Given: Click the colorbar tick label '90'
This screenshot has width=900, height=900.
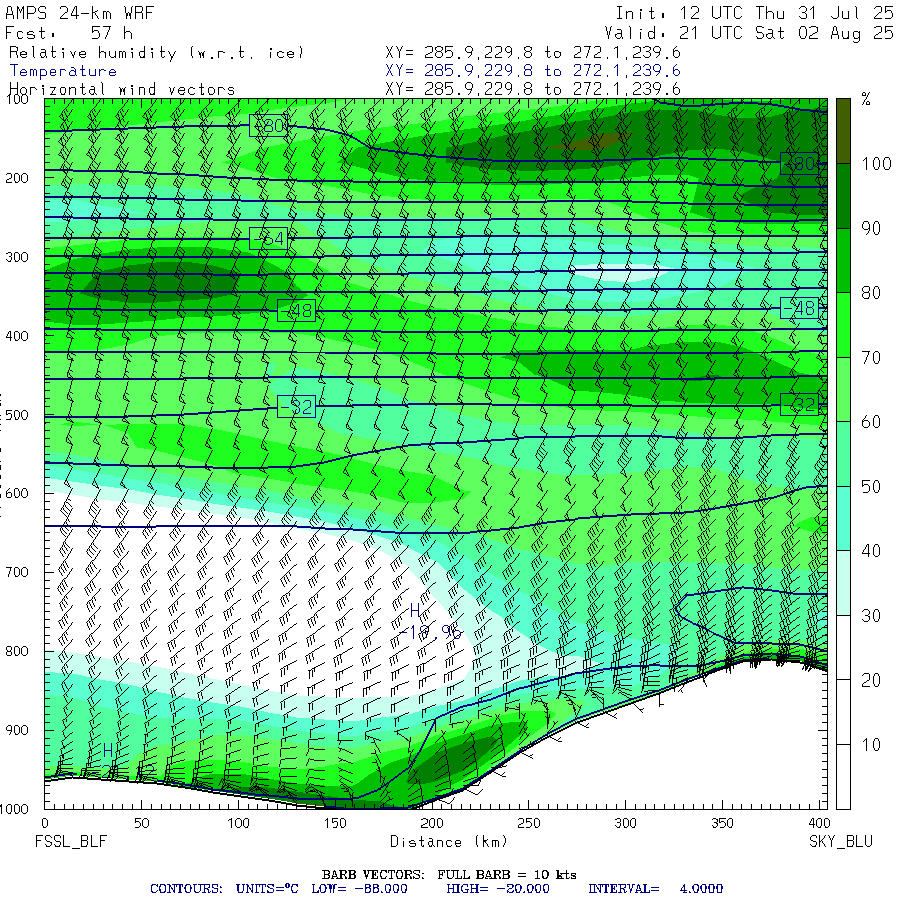Looking at the screenshot, I should tap(871, 228).
